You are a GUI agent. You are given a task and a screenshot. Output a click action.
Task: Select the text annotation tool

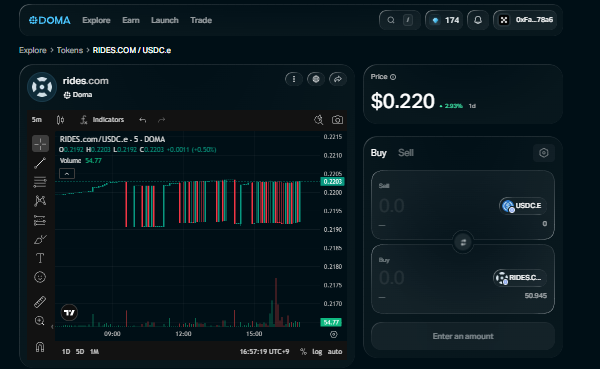40,258
